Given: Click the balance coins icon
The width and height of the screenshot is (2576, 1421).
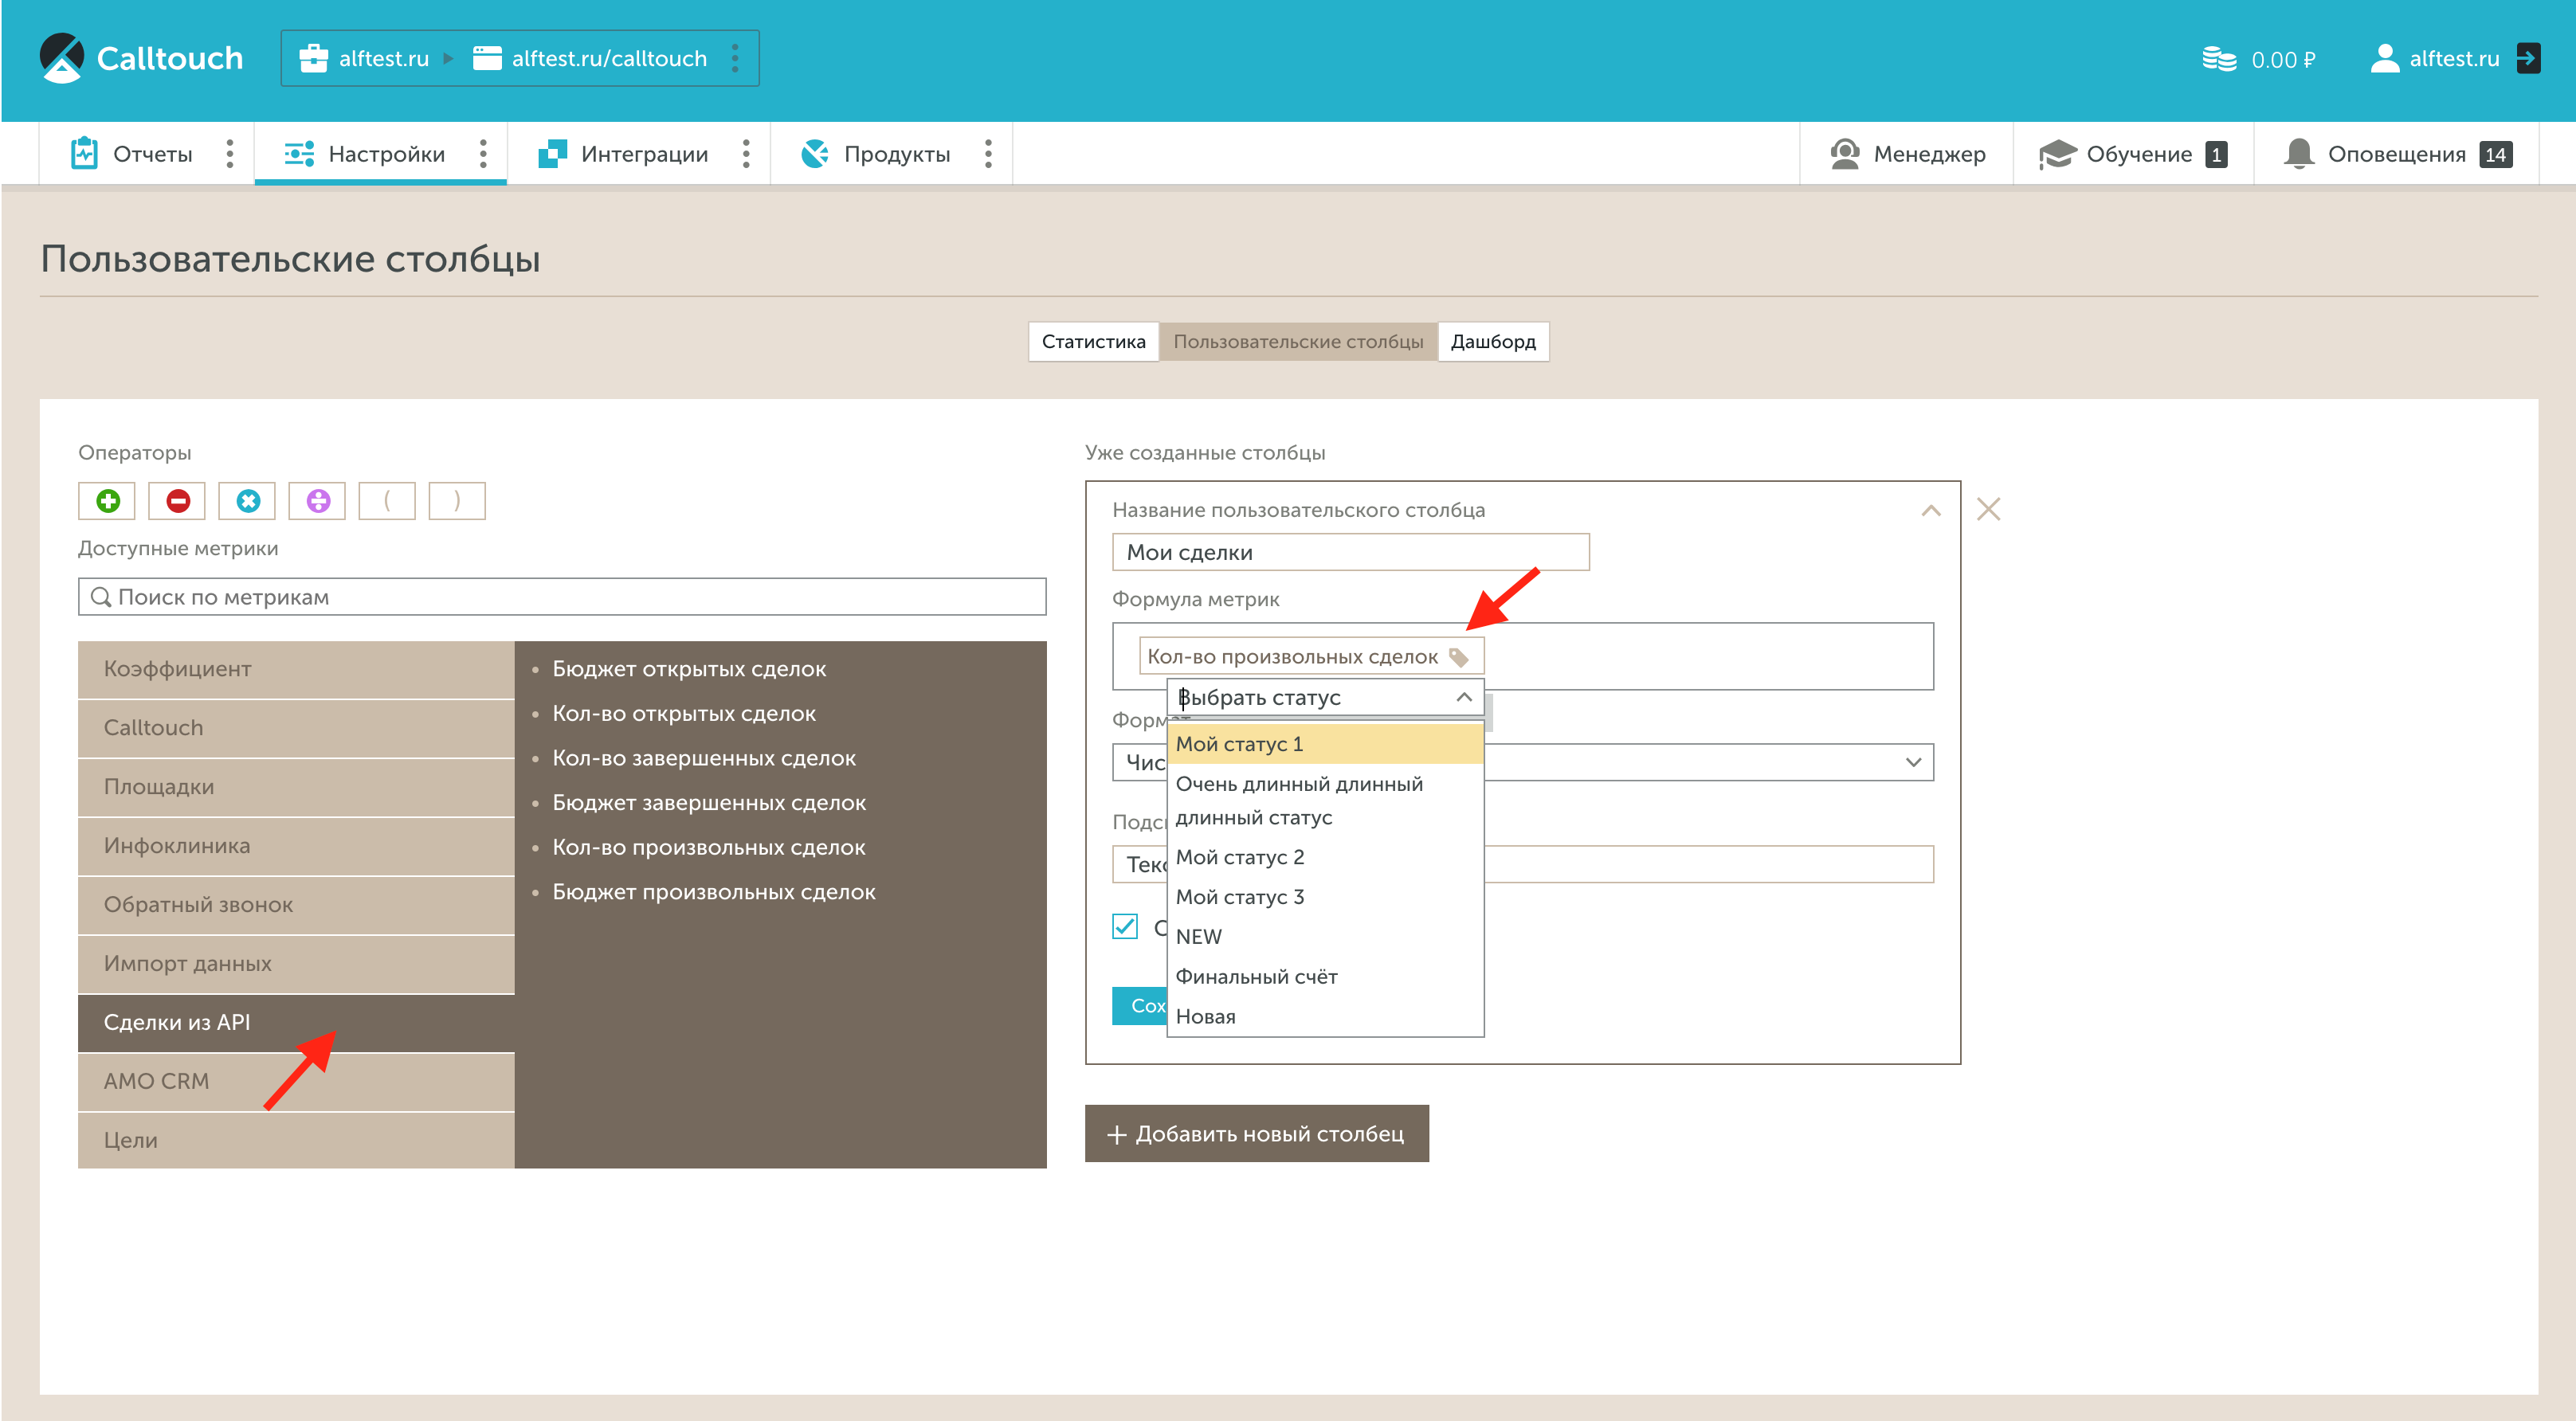Looking at the screenshot, I should pos(2219,59).
